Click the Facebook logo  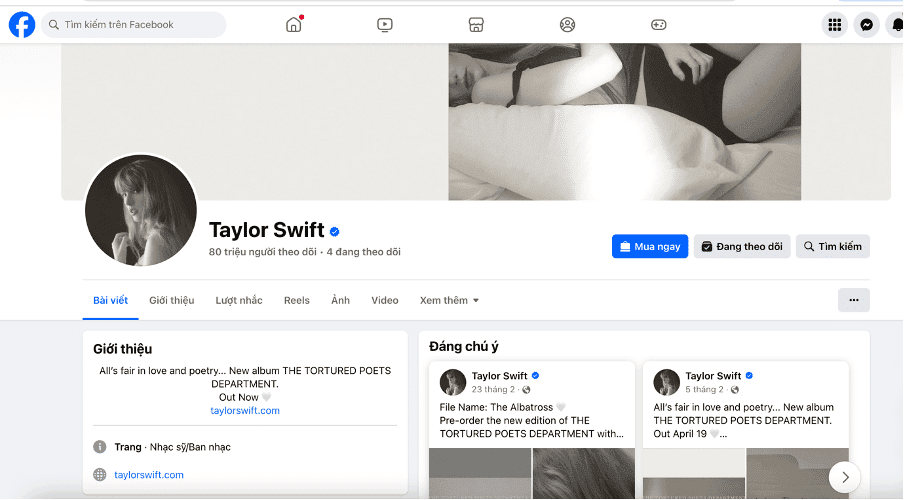click(x=22, y=25)
